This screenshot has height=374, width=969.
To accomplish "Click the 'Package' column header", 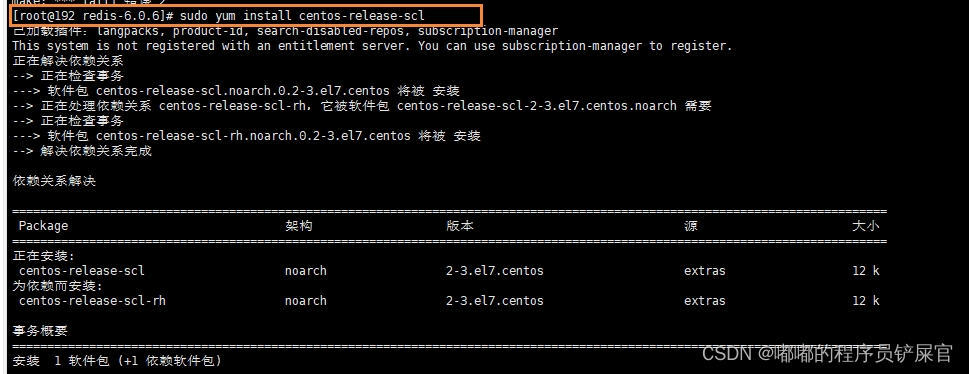I will pyautogui.click(x=43, y=226).
